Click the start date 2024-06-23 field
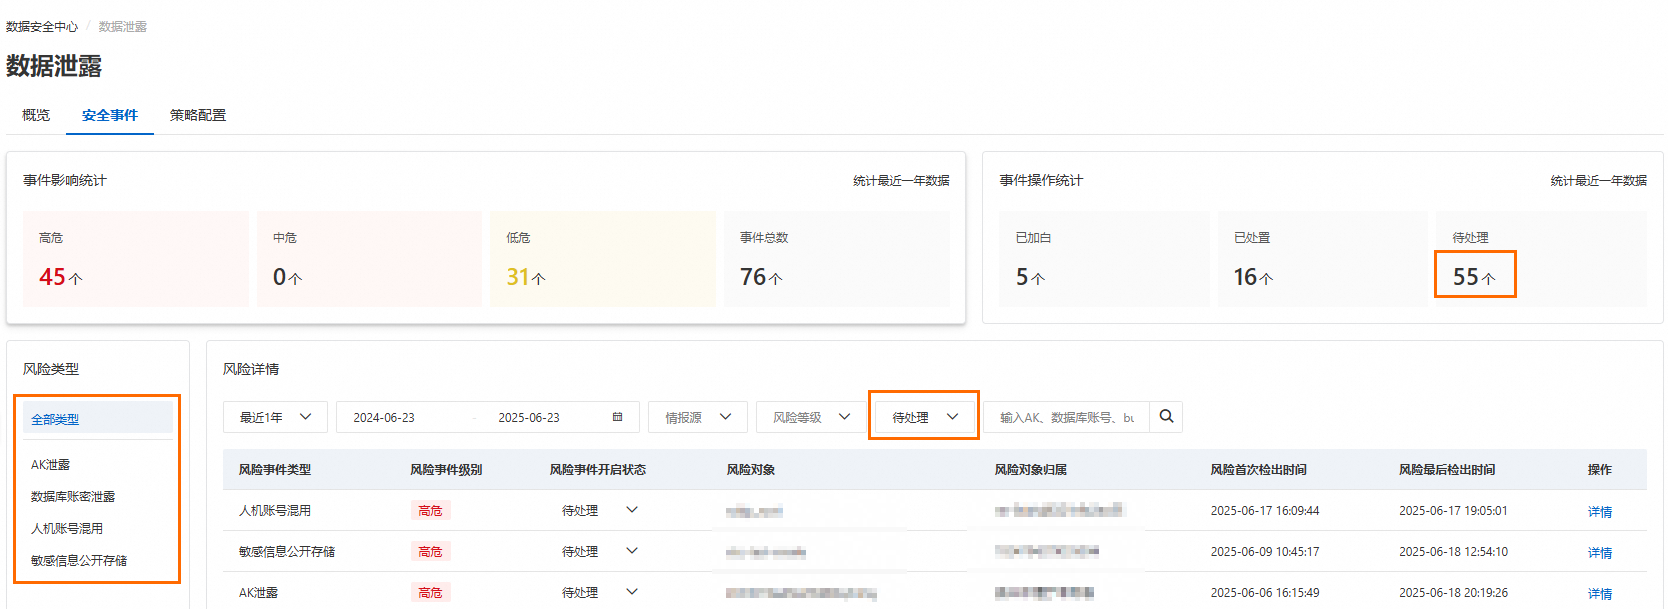 coord(384,418)
